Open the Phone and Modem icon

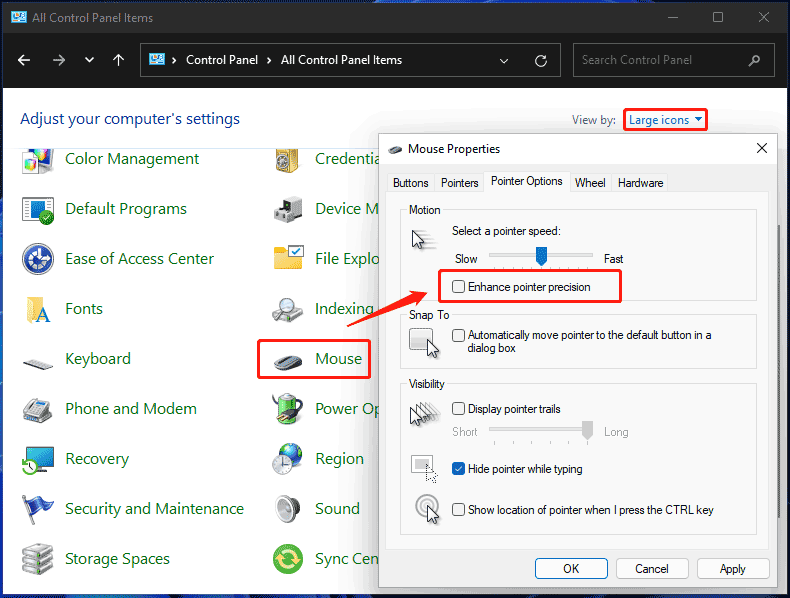(38, 410)
